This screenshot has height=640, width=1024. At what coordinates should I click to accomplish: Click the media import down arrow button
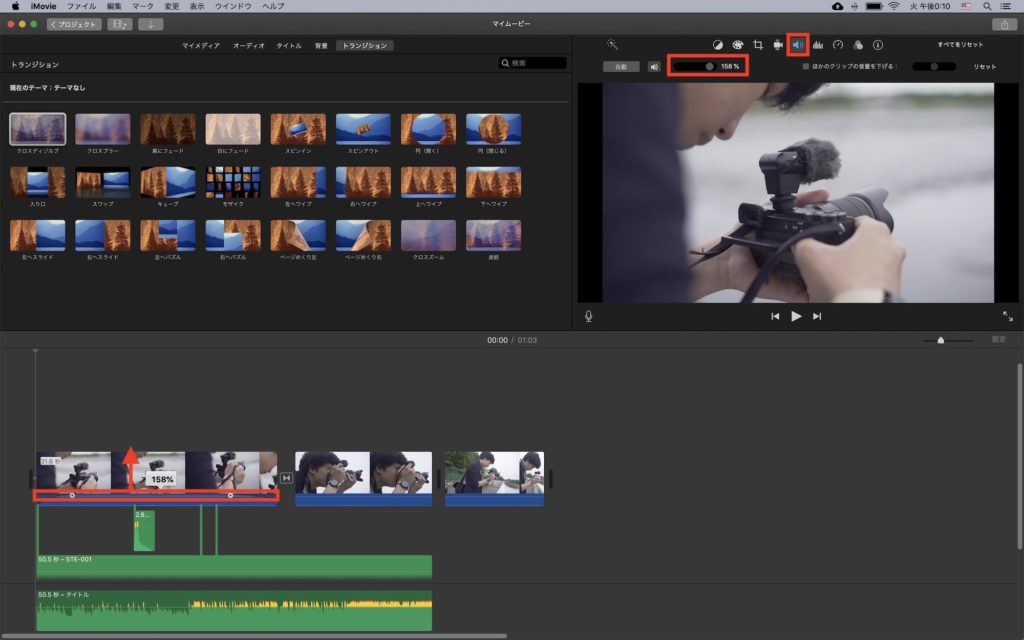150,24
